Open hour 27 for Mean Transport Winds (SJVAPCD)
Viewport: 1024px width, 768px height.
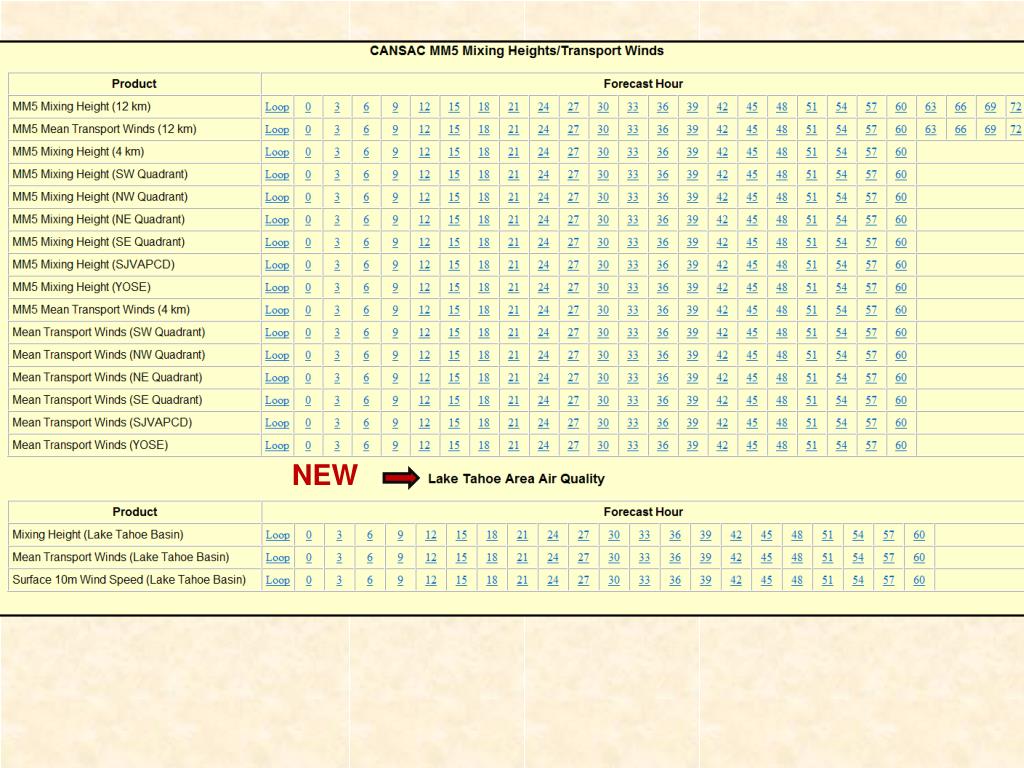tap(573, 423)
